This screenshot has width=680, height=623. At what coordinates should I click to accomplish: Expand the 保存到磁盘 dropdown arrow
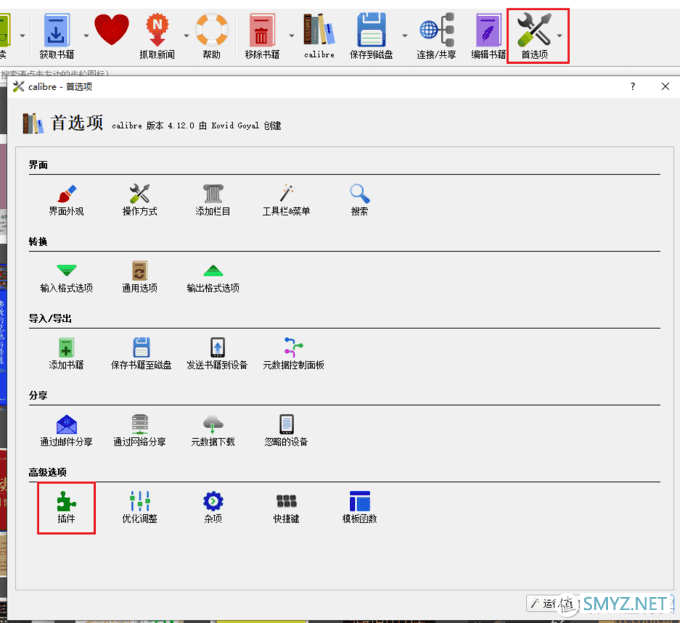tap(405, 36)
